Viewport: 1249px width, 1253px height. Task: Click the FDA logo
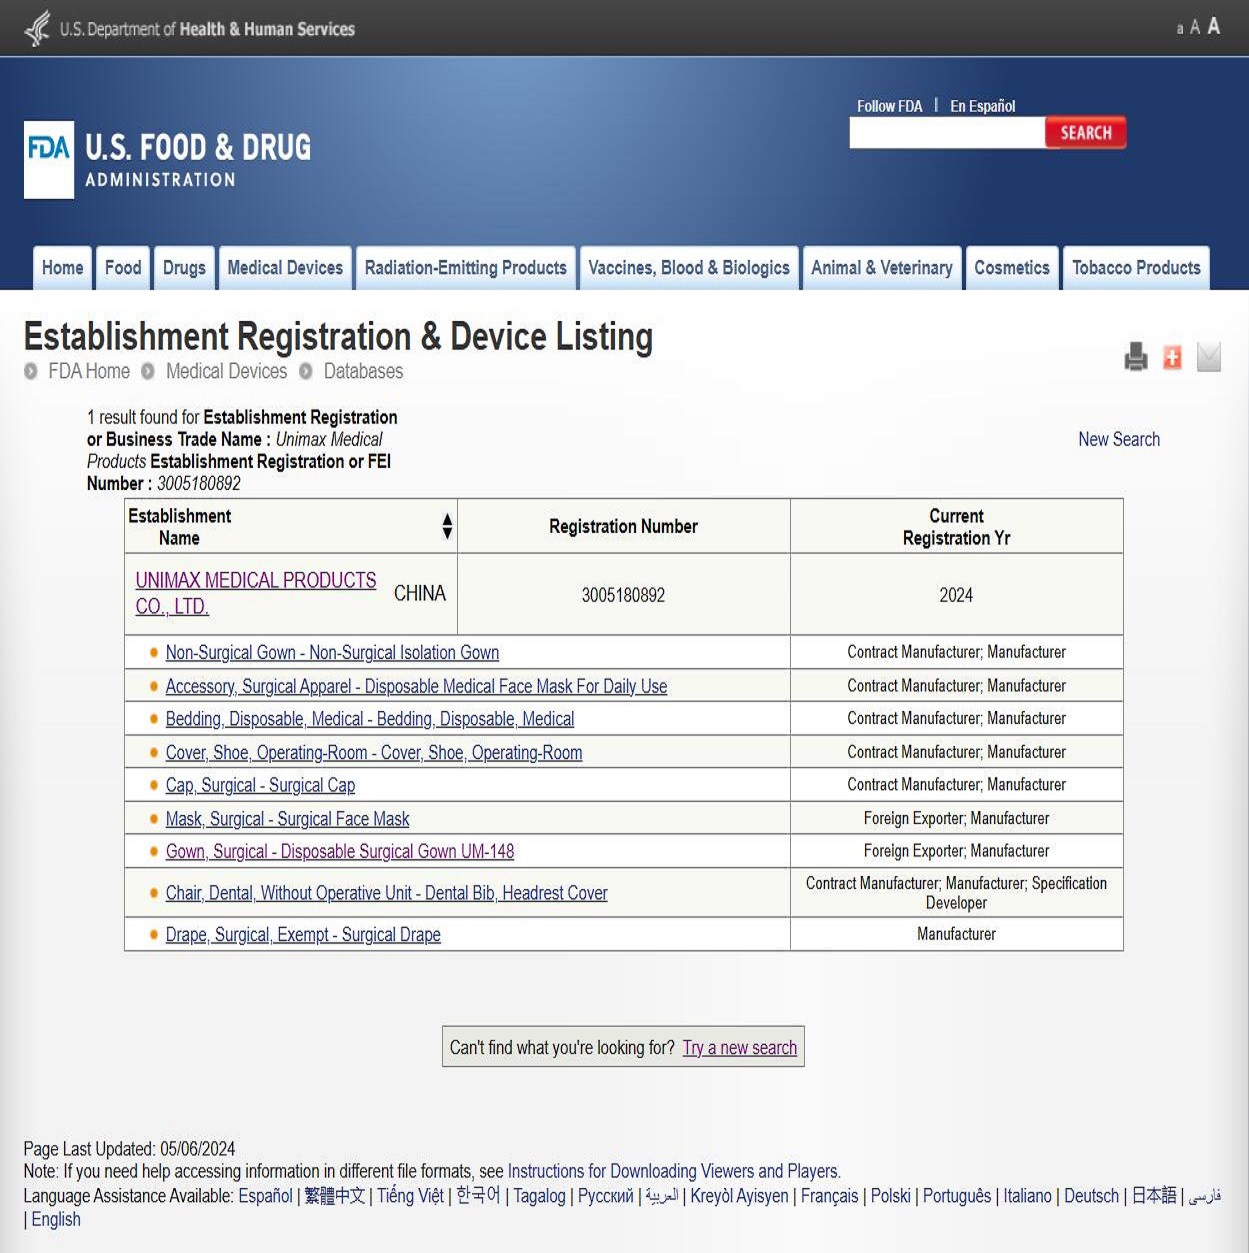(49, 160)
